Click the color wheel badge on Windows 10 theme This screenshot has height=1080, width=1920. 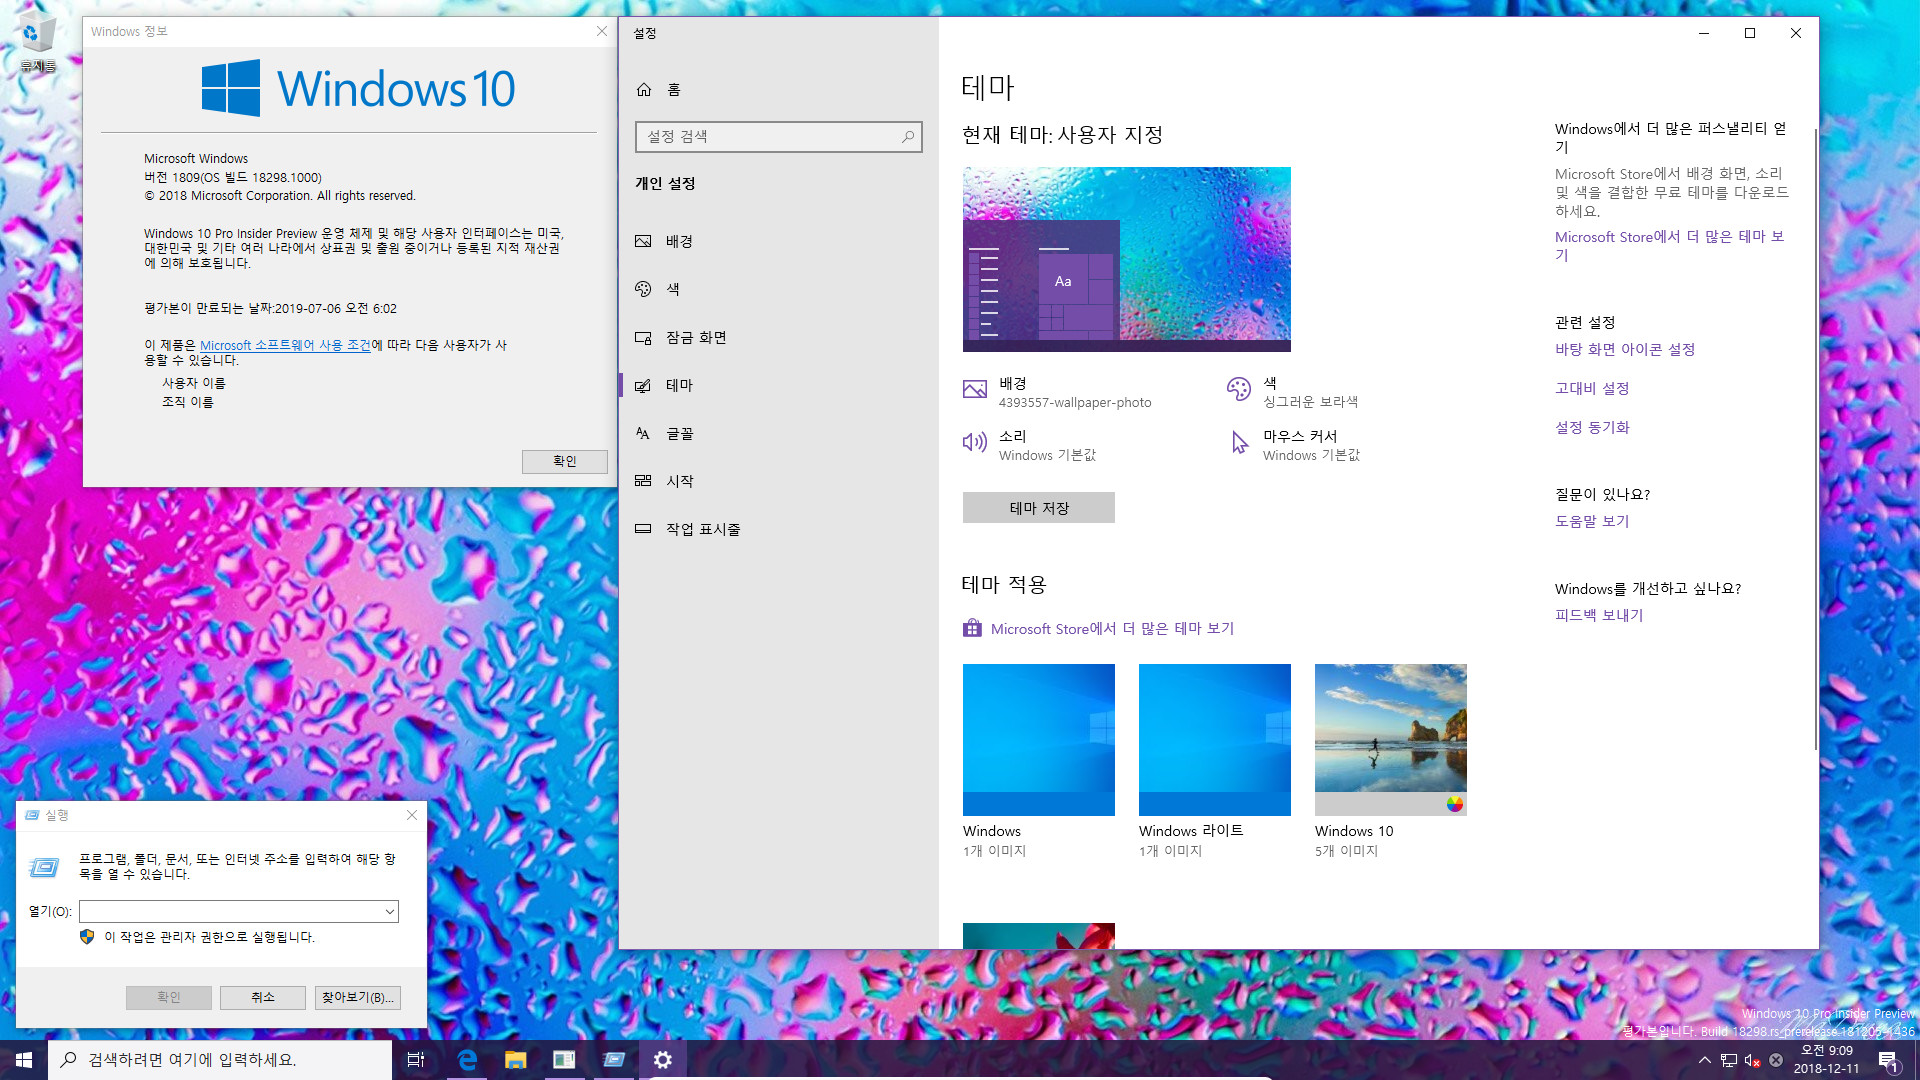pos(1455,804)
